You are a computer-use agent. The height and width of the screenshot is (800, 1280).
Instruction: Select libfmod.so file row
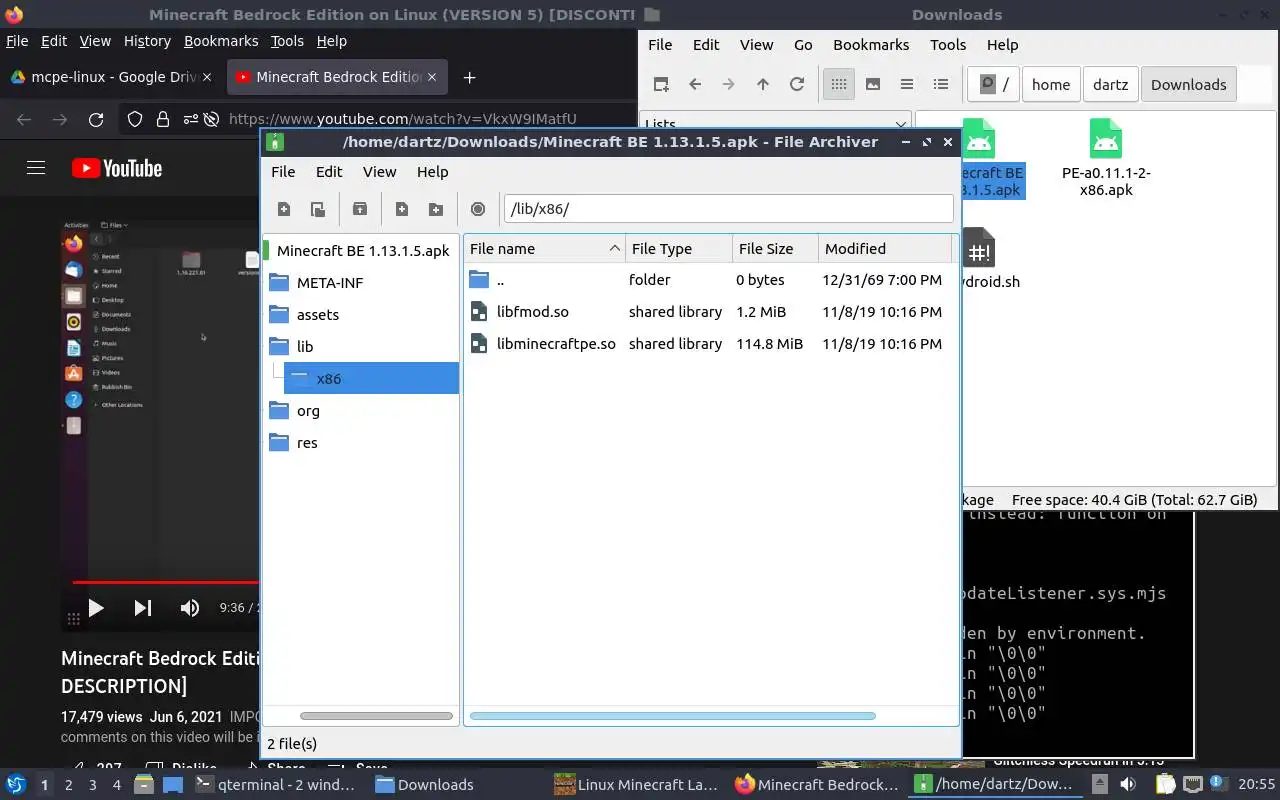click(x=709, y=312)
